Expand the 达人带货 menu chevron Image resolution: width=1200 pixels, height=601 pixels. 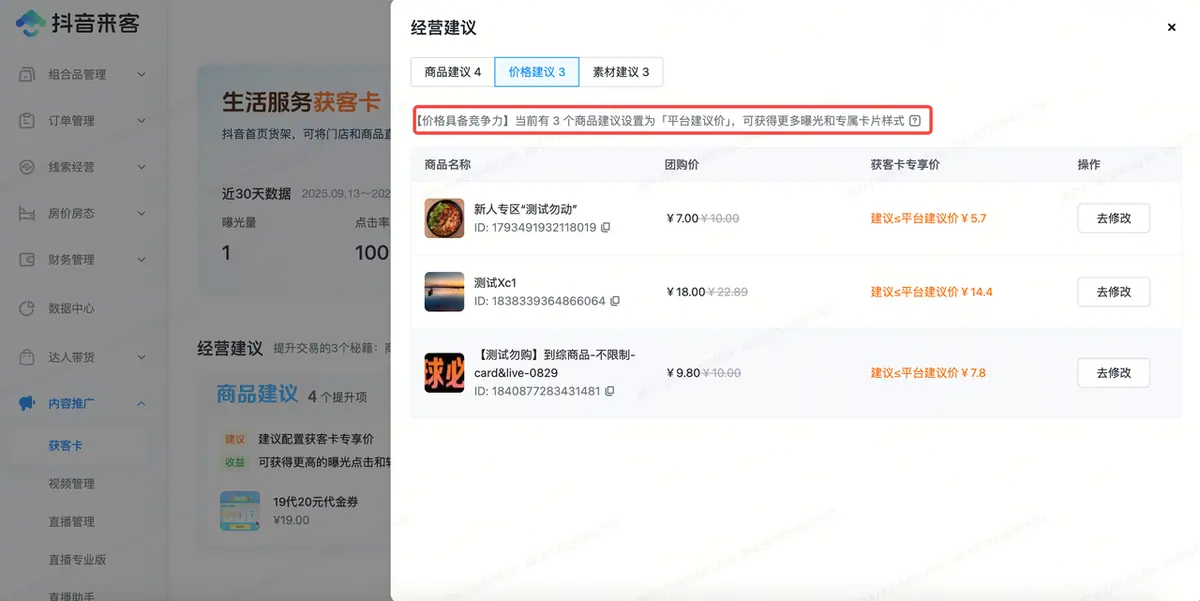pos(141,357)
